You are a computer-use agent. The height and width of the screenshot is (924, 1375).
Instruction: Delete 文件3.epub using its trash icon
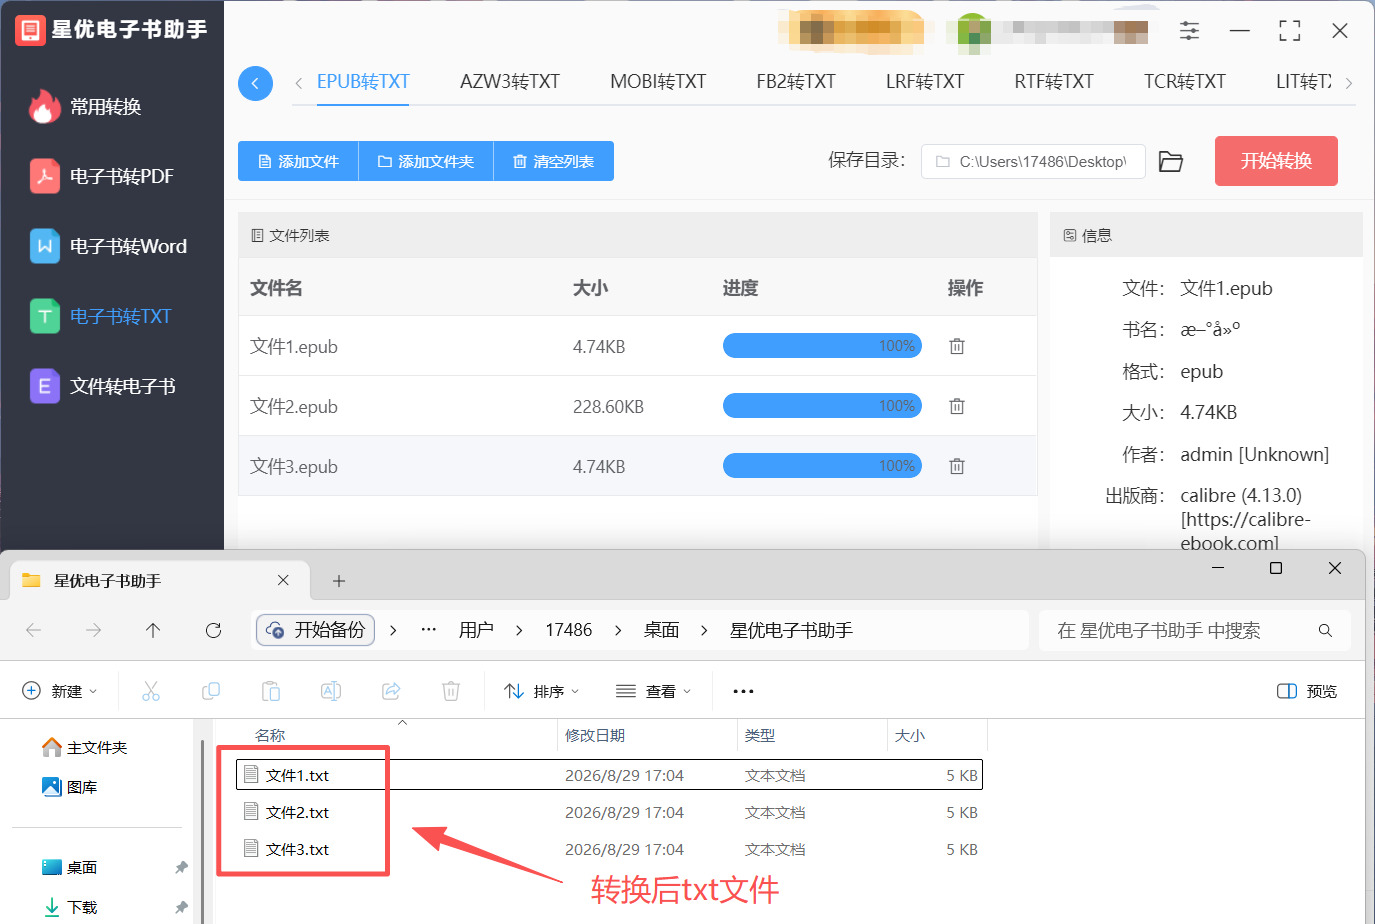[957, 466]
